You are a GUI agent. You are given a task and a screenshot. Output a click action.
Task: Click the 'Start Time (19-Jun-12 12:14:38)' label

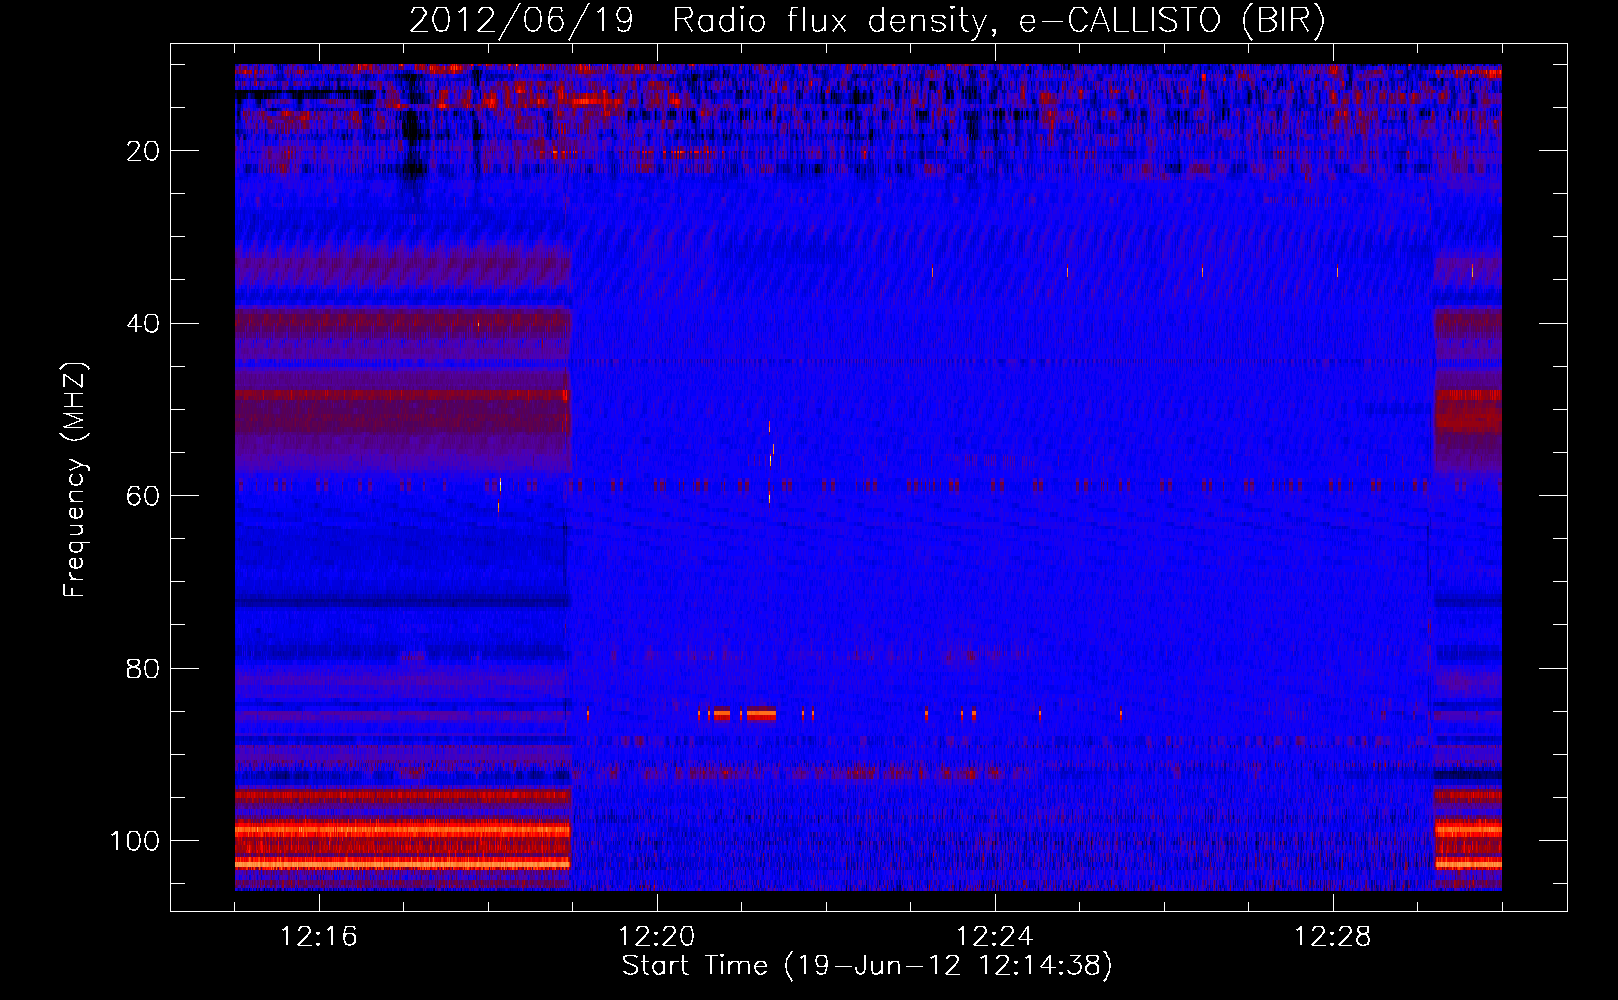[867, 966]
